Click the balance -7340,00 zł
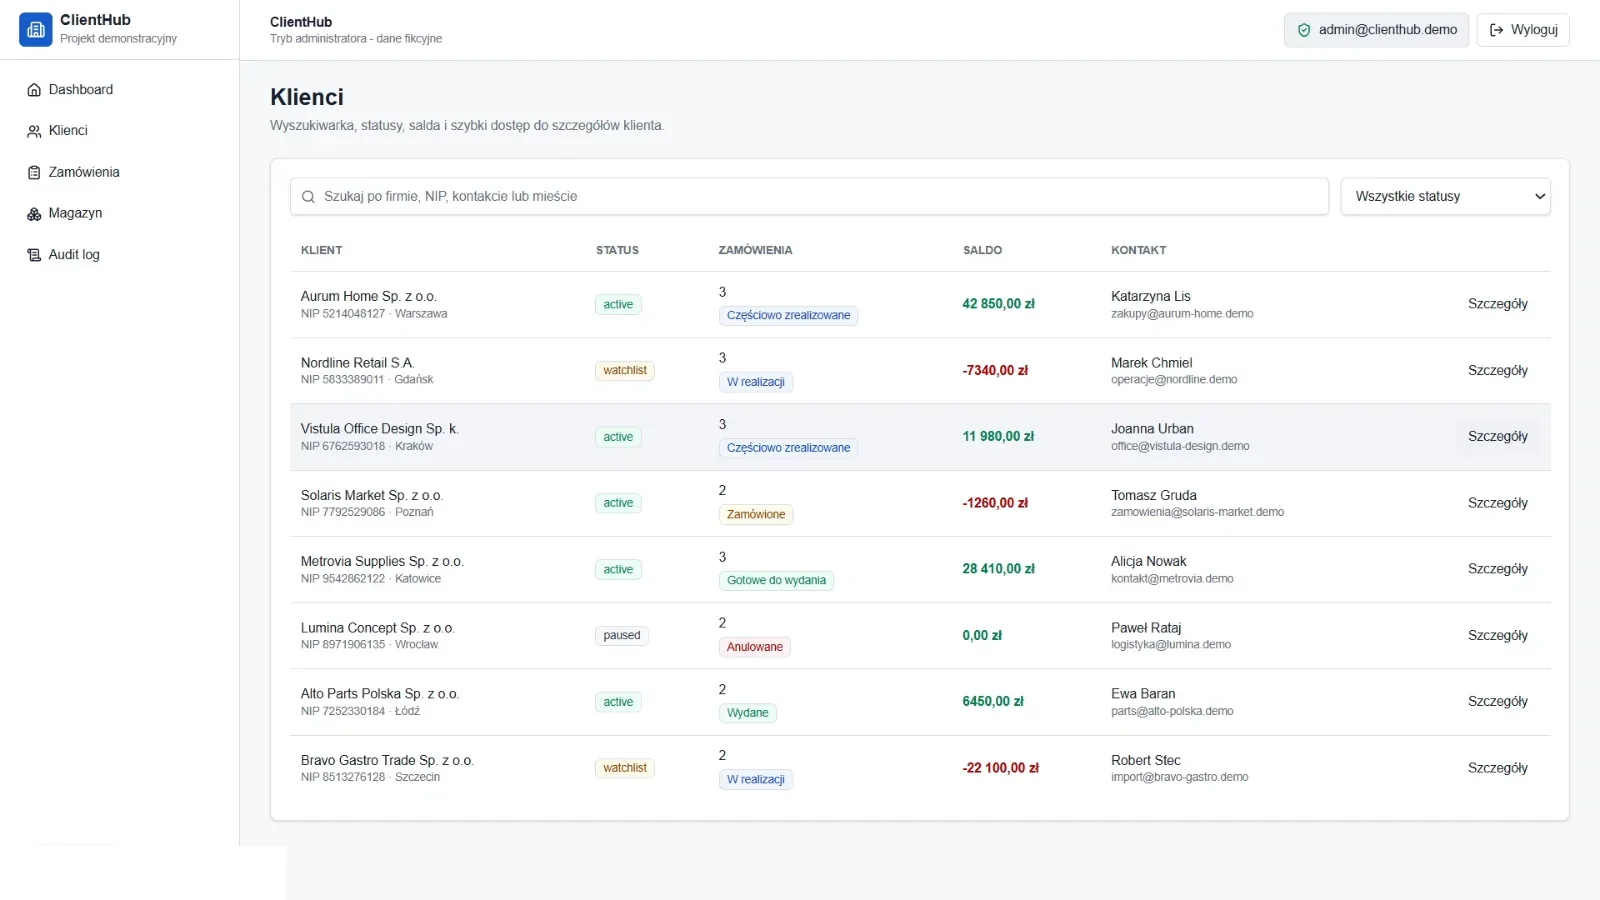 click(995, 371)
